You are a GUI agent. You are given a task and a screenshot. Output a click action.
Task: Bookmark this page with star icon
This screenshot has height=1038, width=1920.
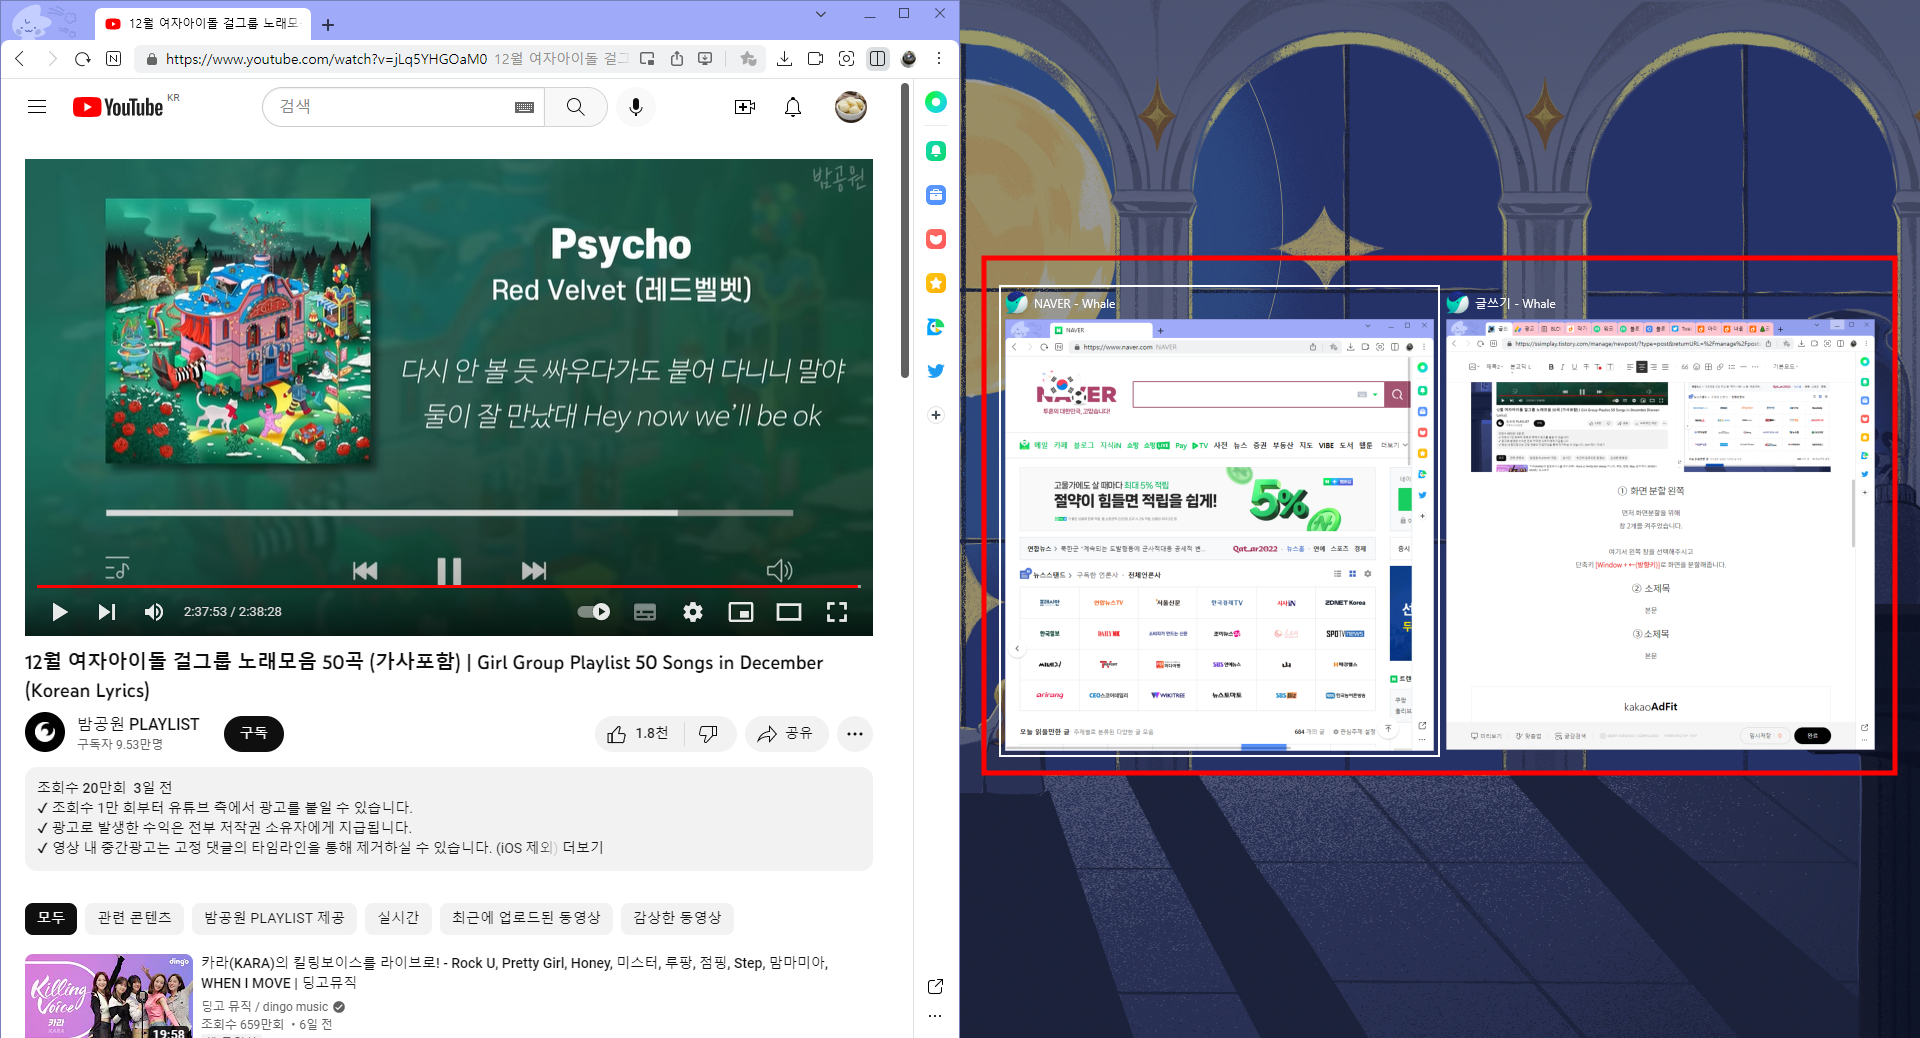coord(748,59)
